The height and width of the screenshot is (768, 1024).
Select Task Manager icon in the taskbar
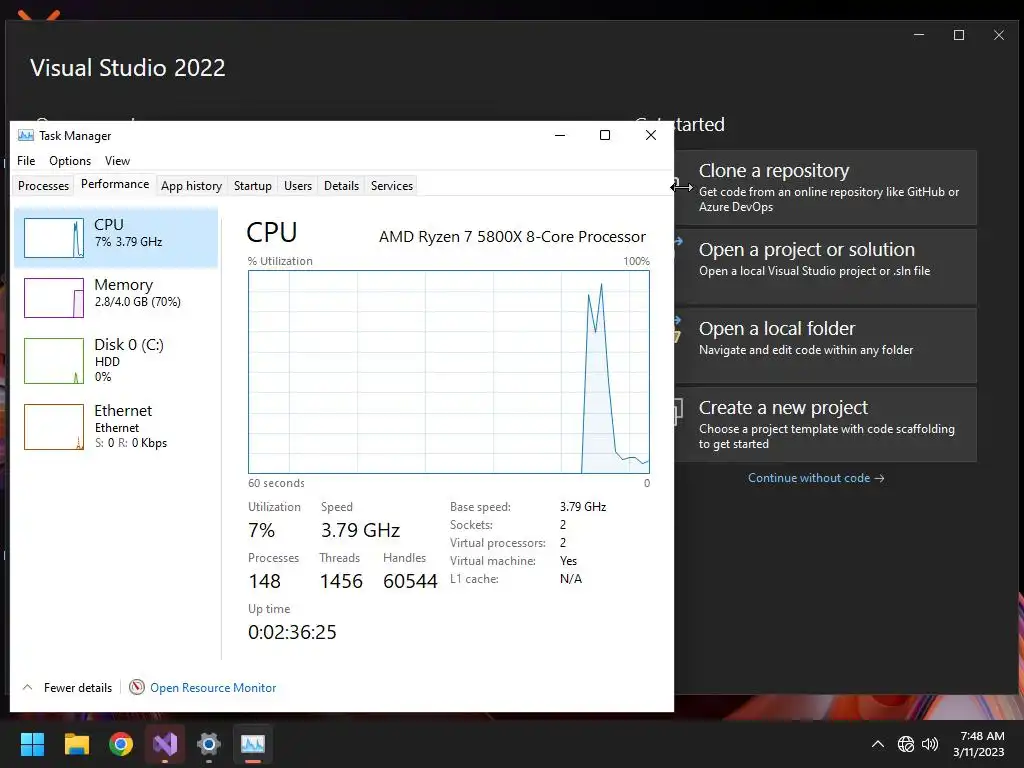(253, 744)
